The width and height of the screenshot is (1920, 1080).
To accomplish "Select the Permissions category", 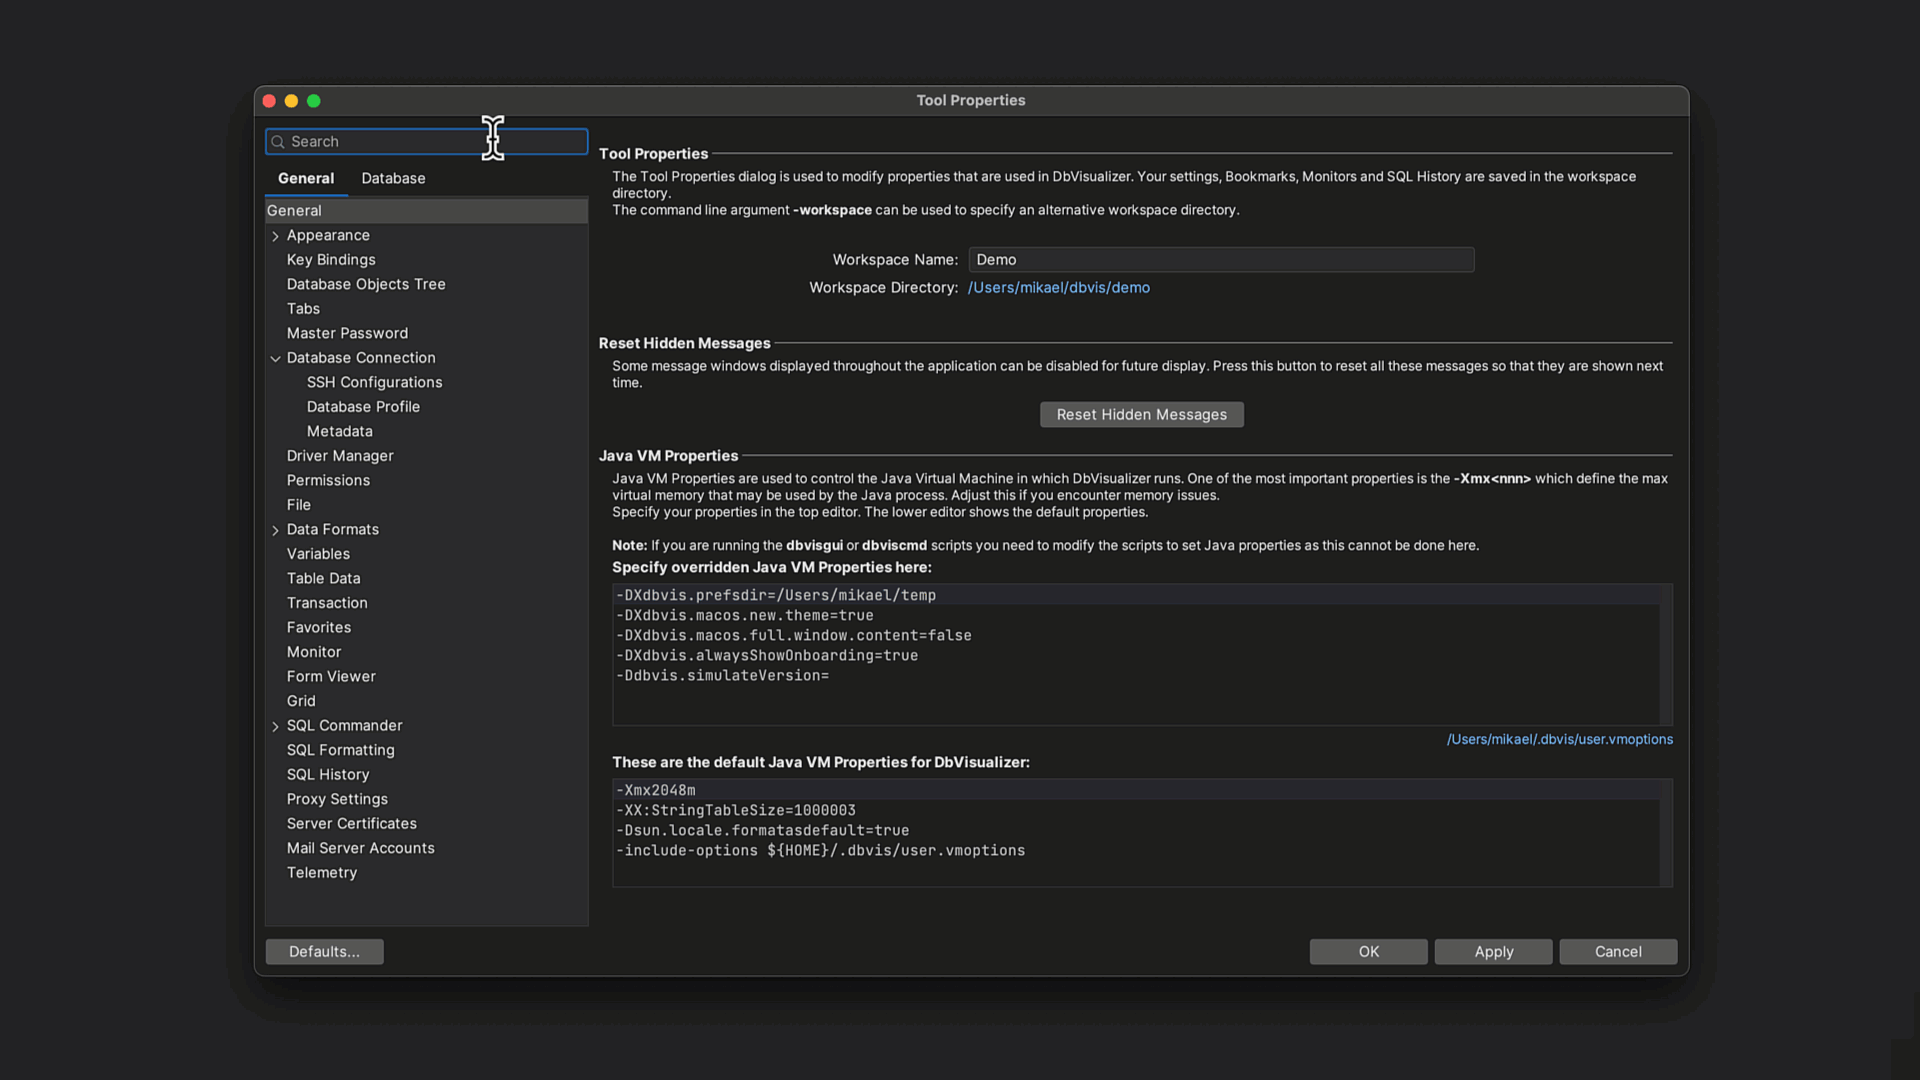I will [x=328, y=480].
